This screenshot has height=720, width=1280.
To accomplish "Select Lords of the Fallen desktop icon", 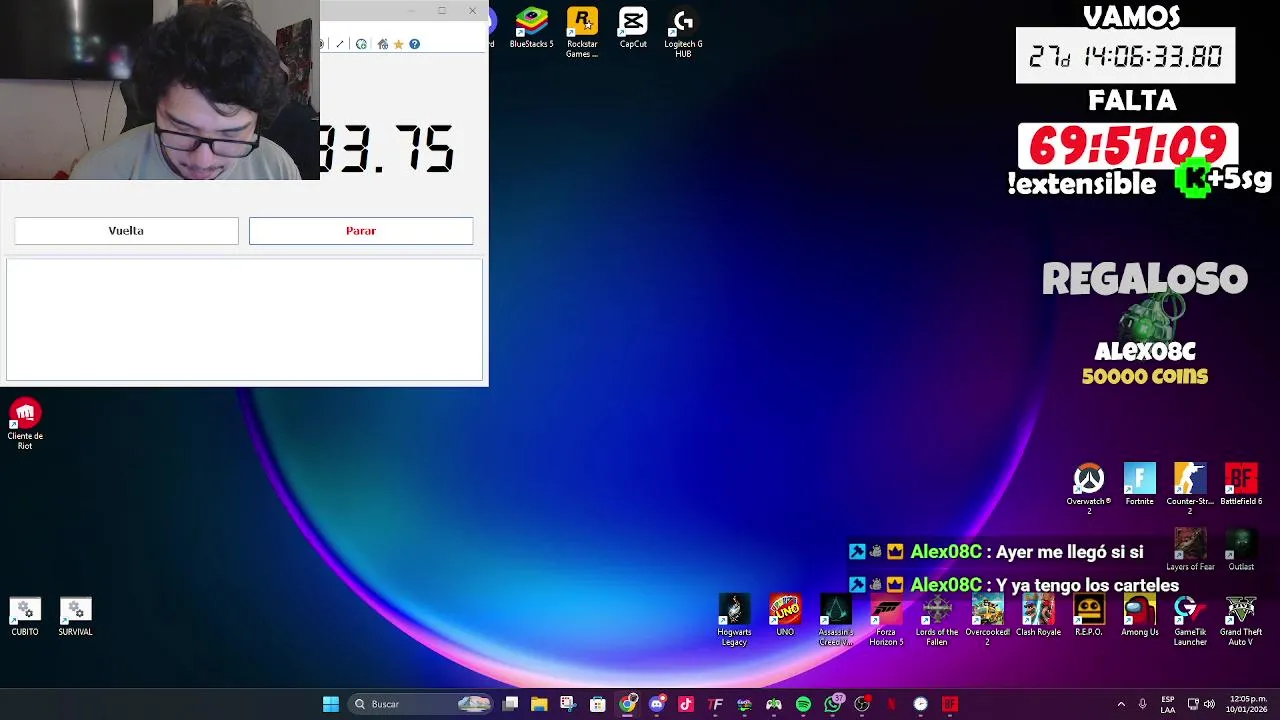I will coord(937,621).
